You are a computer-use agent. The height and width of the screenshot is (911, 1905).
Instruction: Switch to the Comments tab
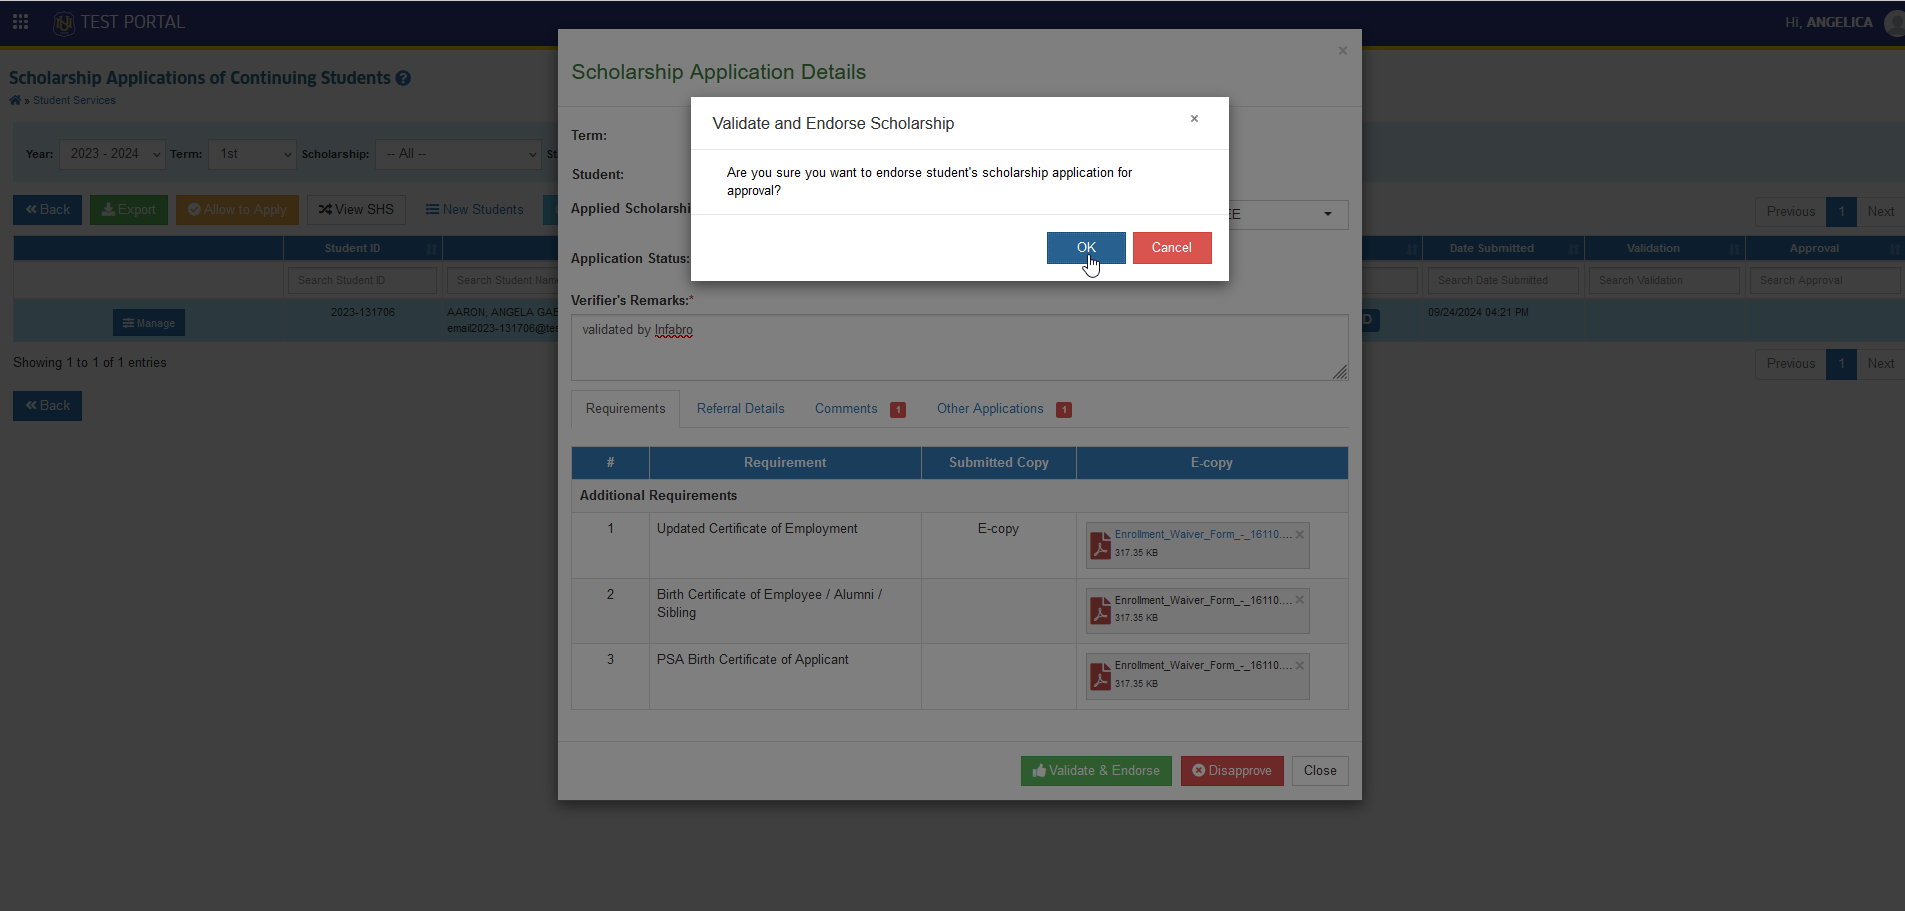(859, 409)
